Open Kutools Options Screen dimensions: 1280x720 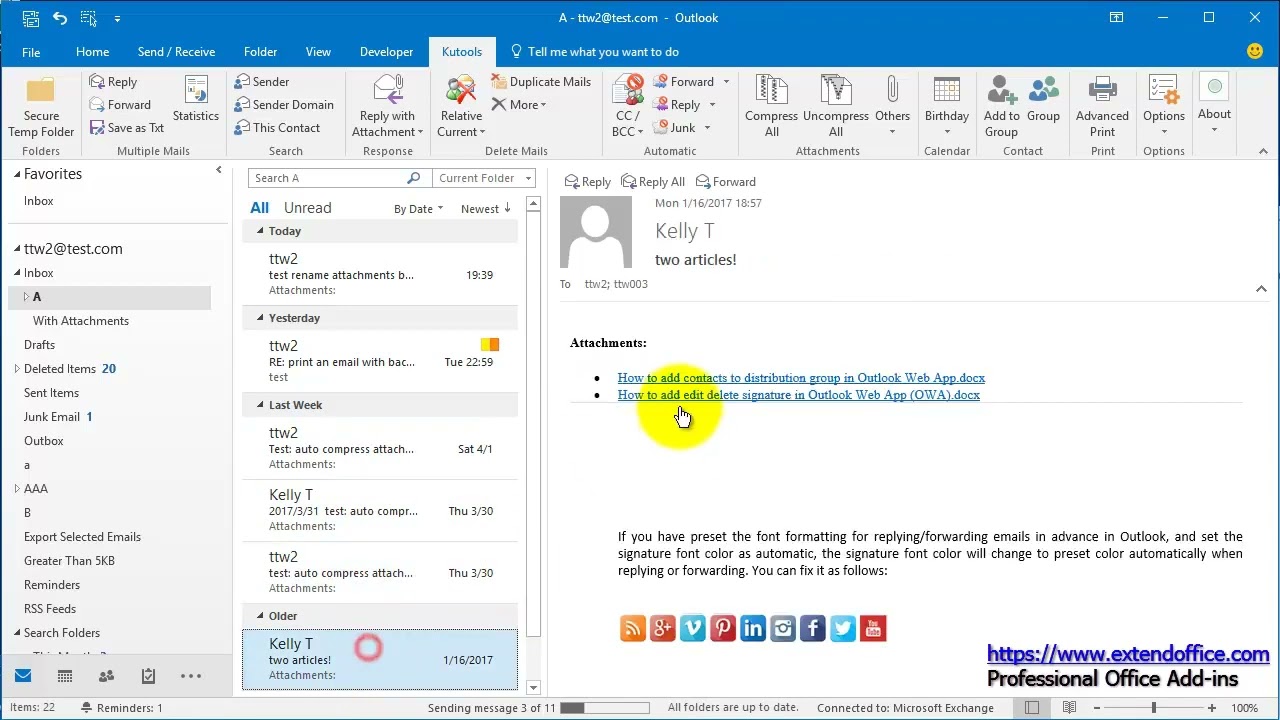pos(1164,106)
